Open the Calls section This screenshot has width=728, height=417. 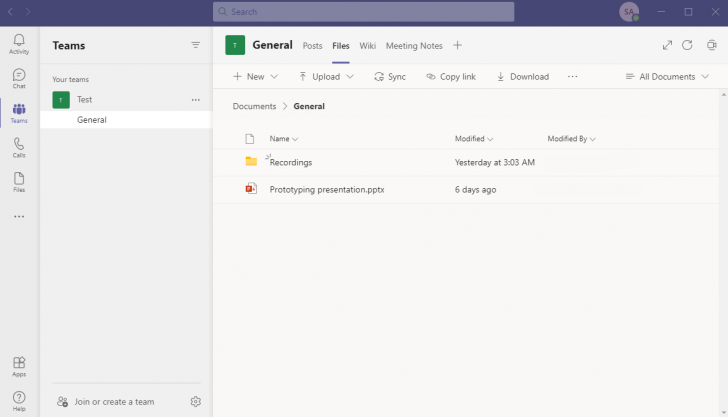coord(19,148)
